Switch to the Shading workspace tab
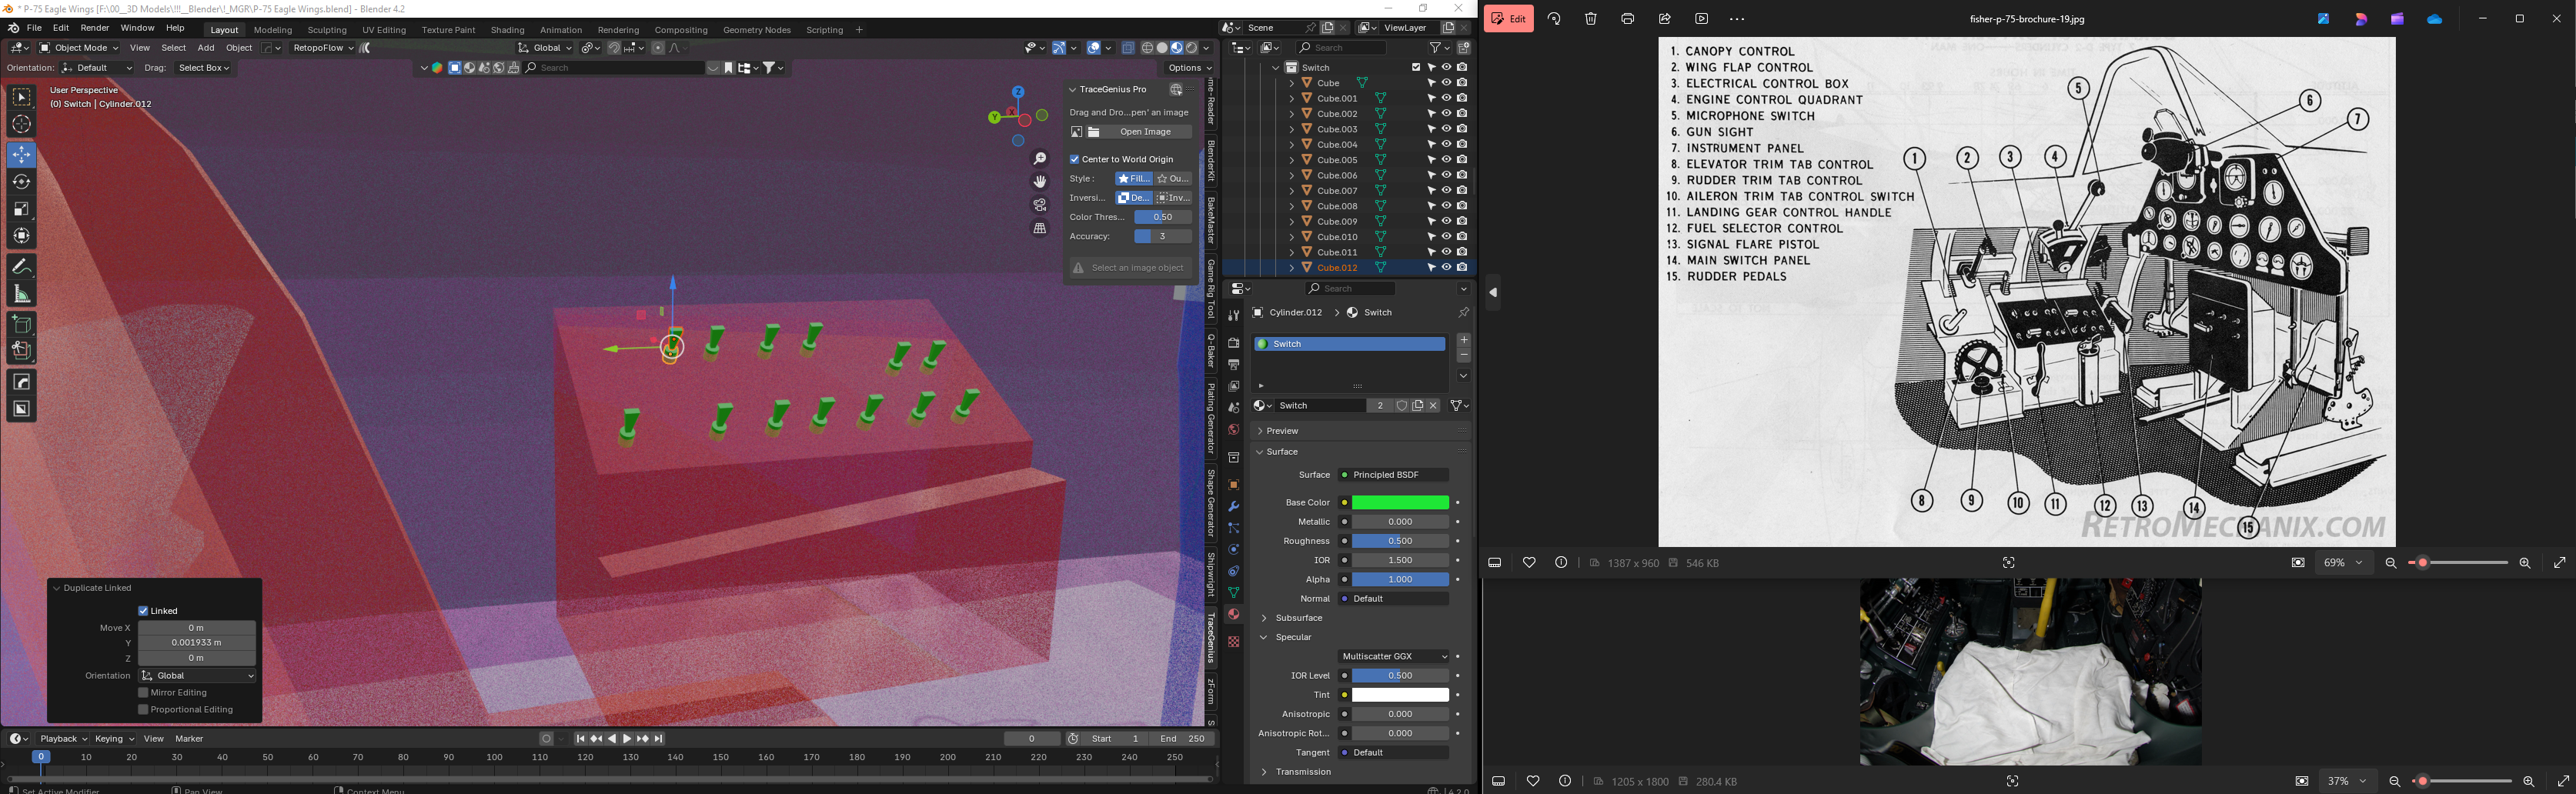 [x=507, y=30]
